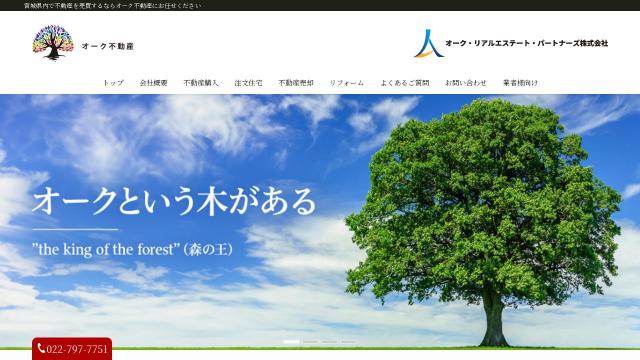This screenshot has height=360, width=640.
Task: Open 不動産売却 navigation item
Action: coord(296,83)
